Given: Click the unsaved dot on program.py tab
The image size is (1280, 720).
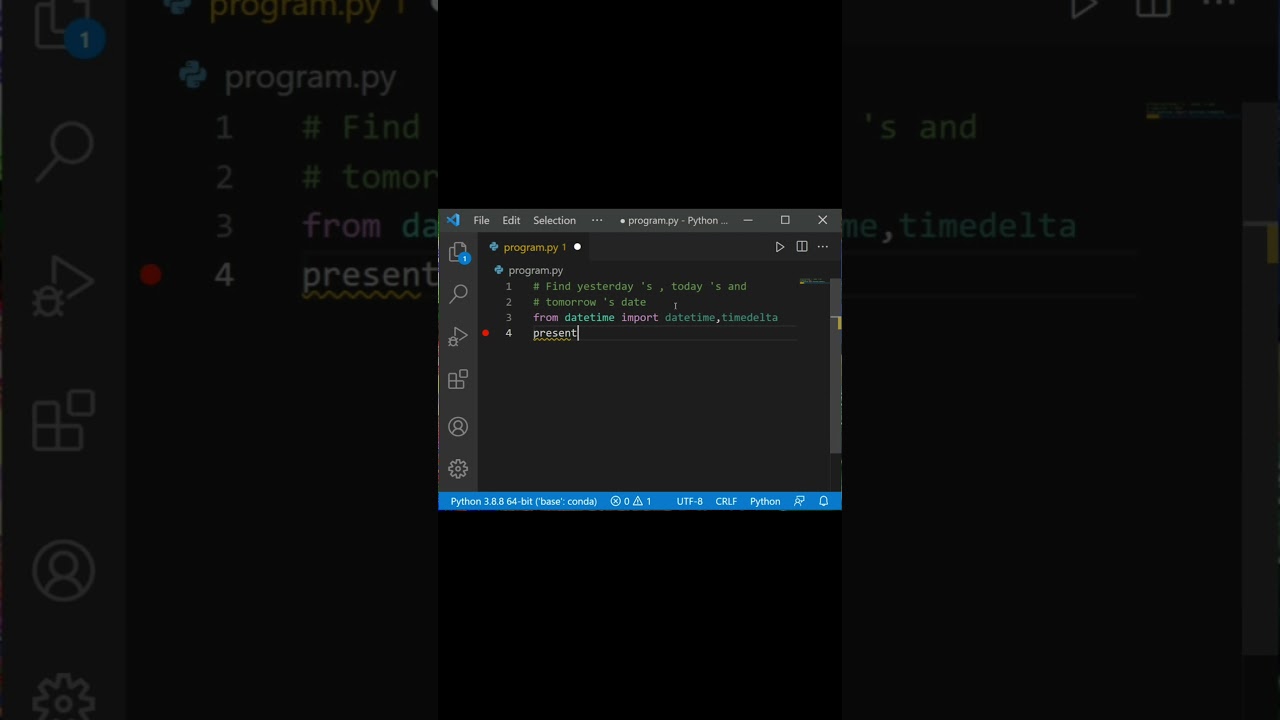Looking at the screenshot, I should pos(577,247).
